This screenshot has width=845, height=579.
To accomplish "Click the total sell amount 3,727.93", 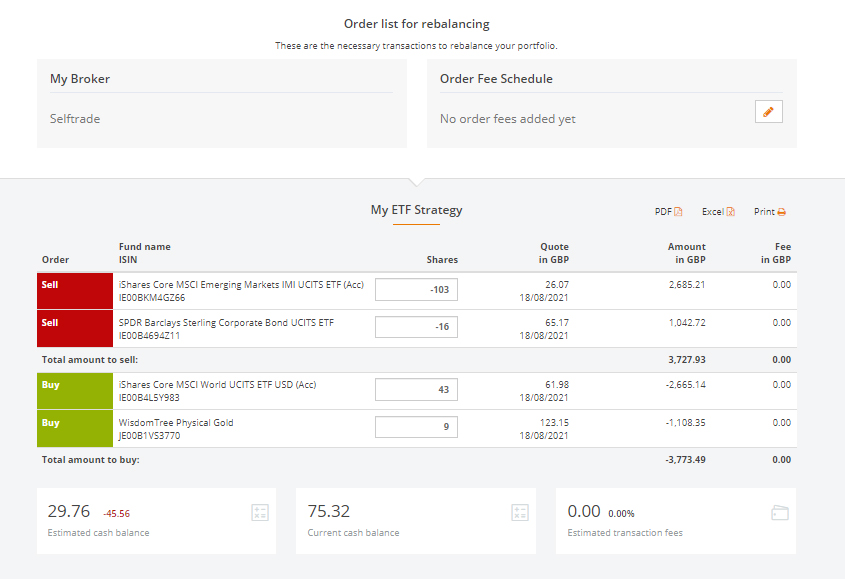I will [687, 360].
